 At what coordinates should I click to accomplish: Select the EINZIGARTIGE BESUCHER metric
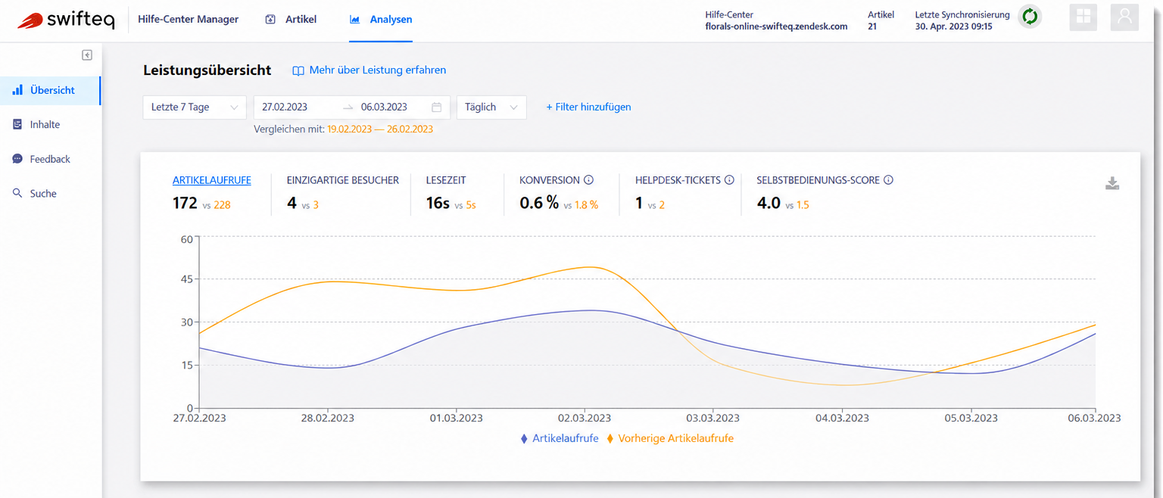point(343,180)
